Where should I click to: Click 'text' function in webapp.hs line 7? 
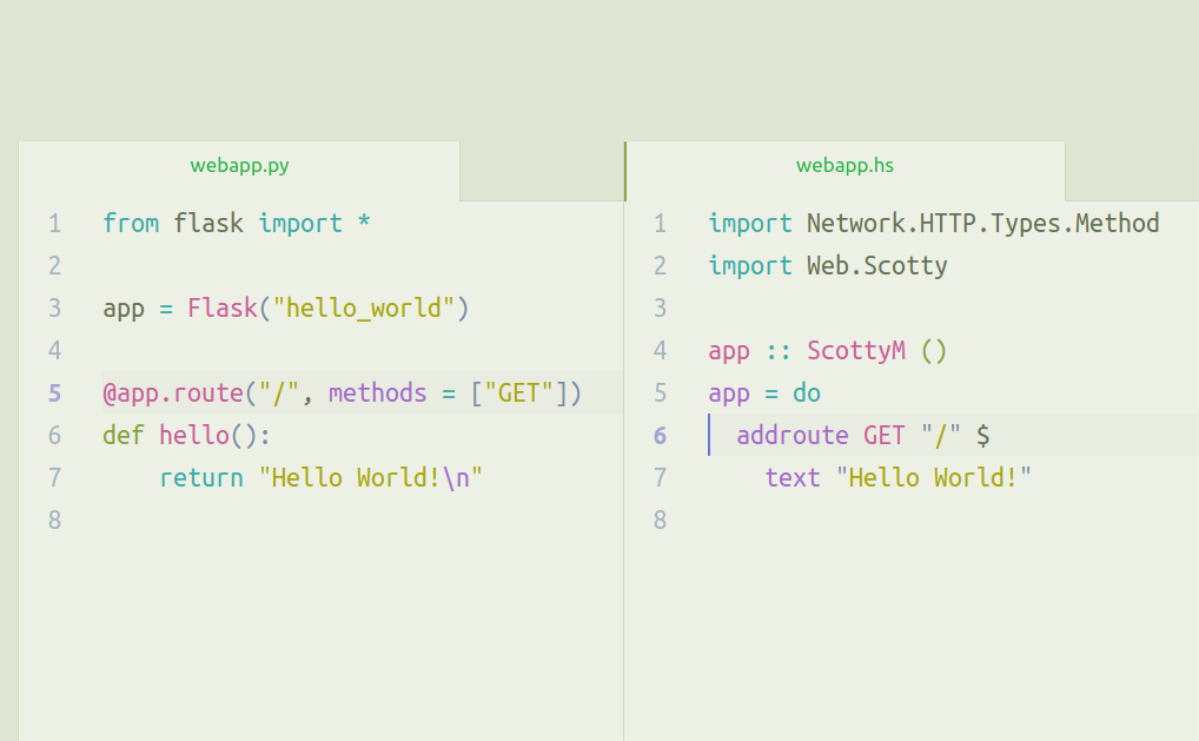[792, 478]
